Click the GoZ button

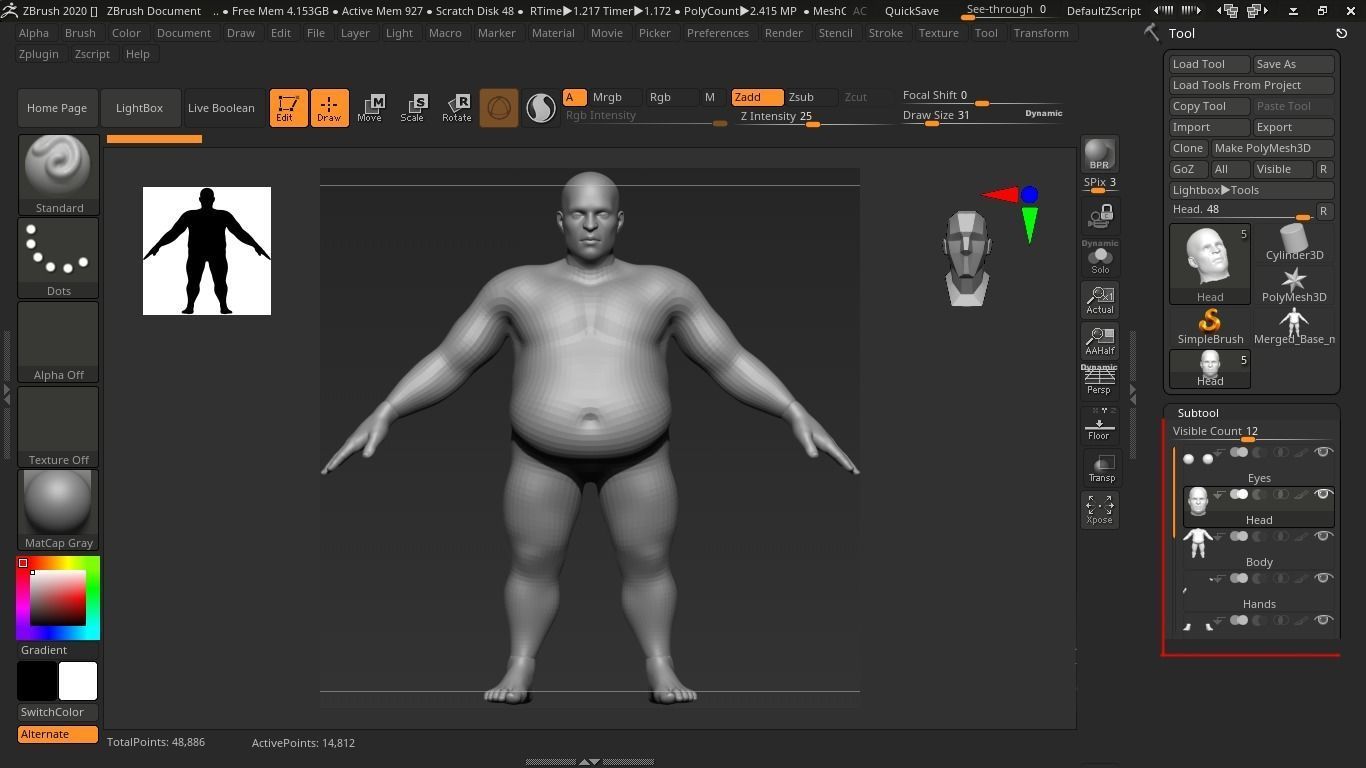[x=1188, y=169]
